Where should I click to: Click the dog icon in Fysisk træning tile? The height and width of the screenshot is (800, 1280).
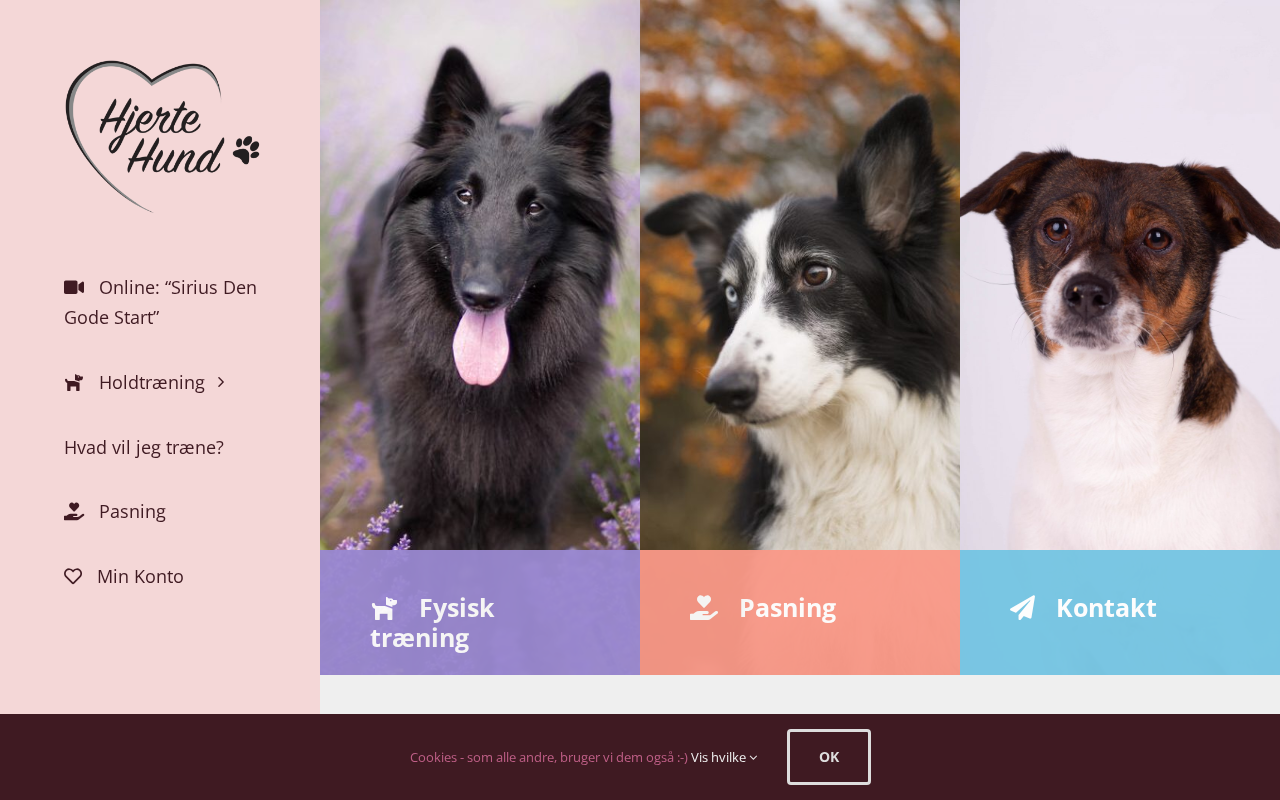[x=384, y=608]
